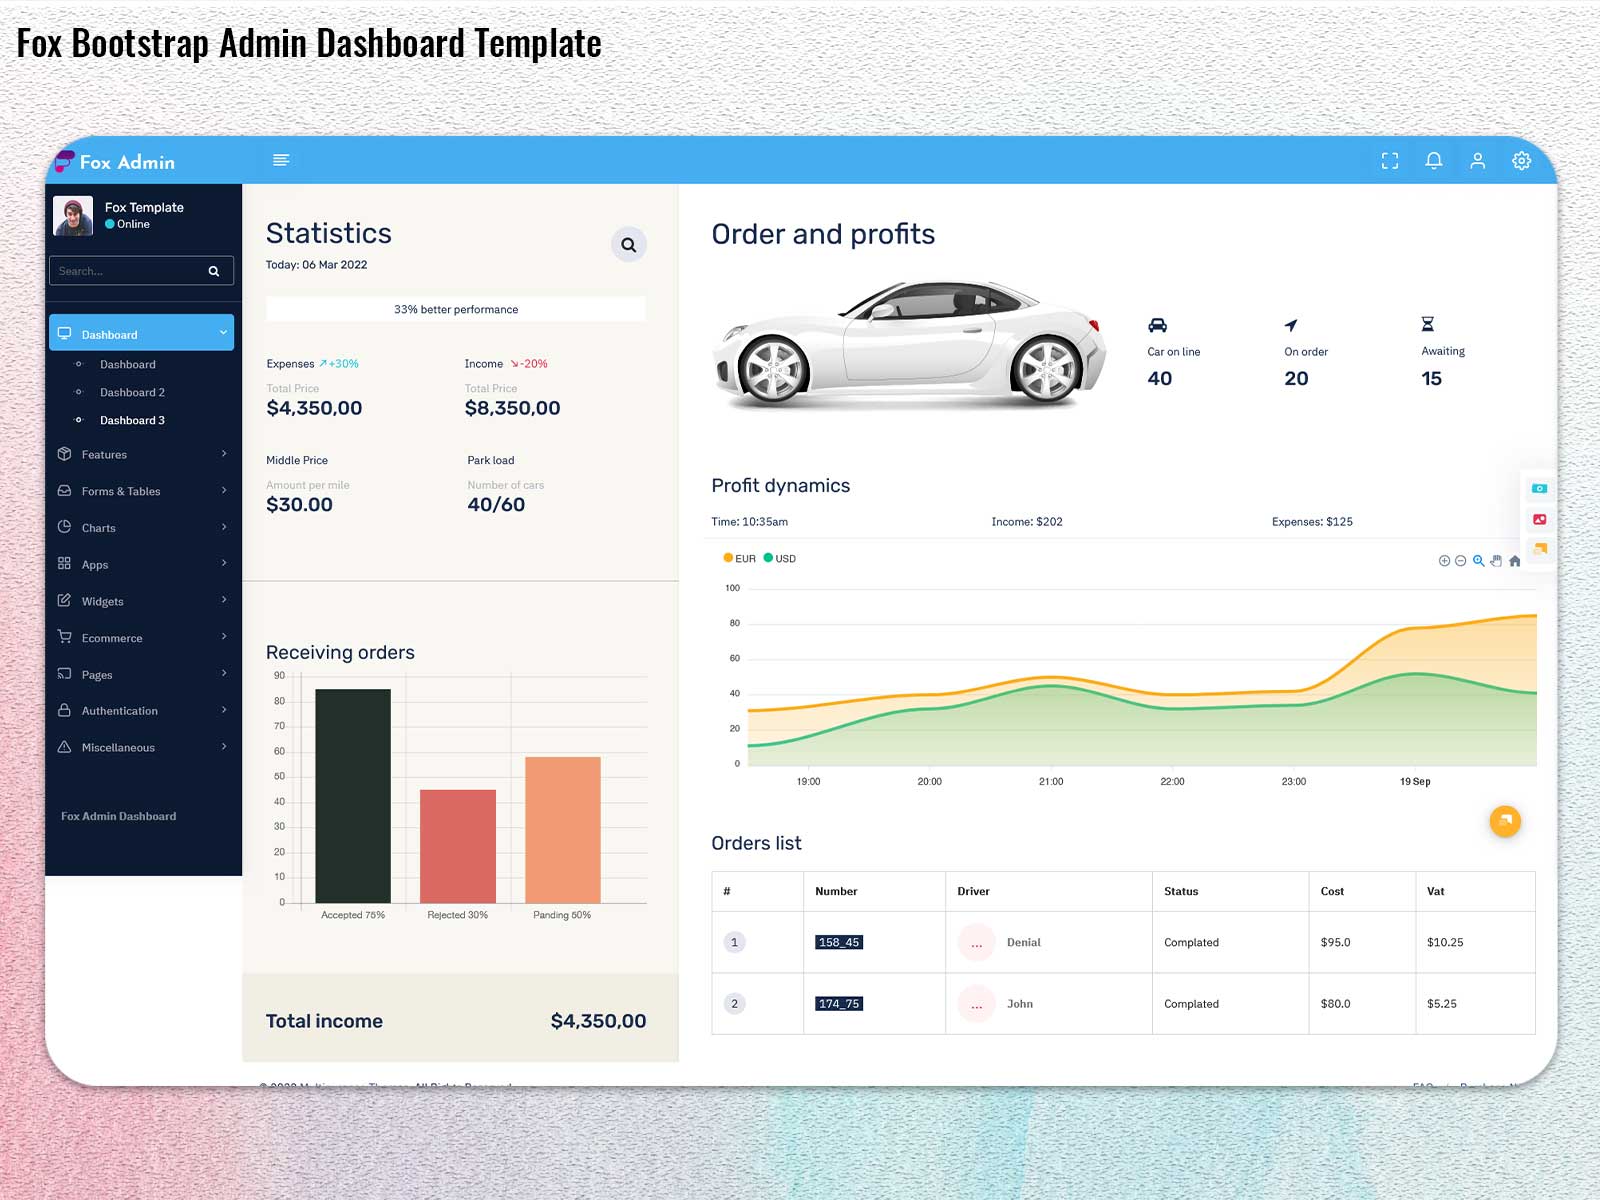Screen dimensions: 1600x1200
Task: Click the camera download icon on the chart
Action: click(x=1540, y=487)
